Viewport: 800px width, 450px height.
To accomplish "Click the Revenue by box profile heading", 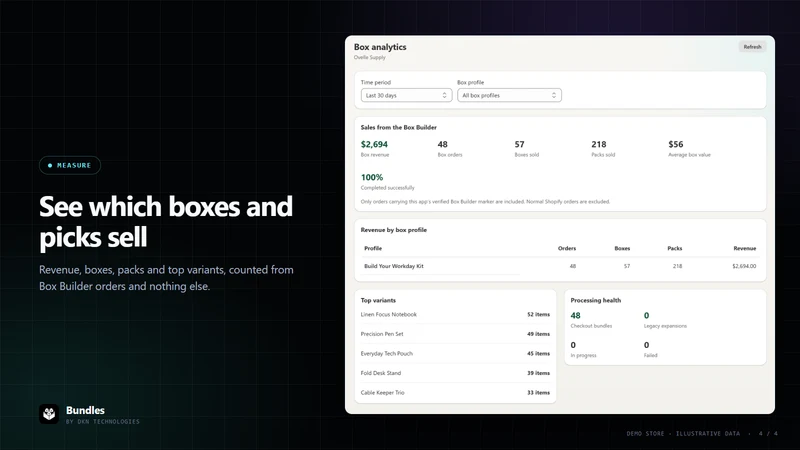I will (x=393, y=230).
